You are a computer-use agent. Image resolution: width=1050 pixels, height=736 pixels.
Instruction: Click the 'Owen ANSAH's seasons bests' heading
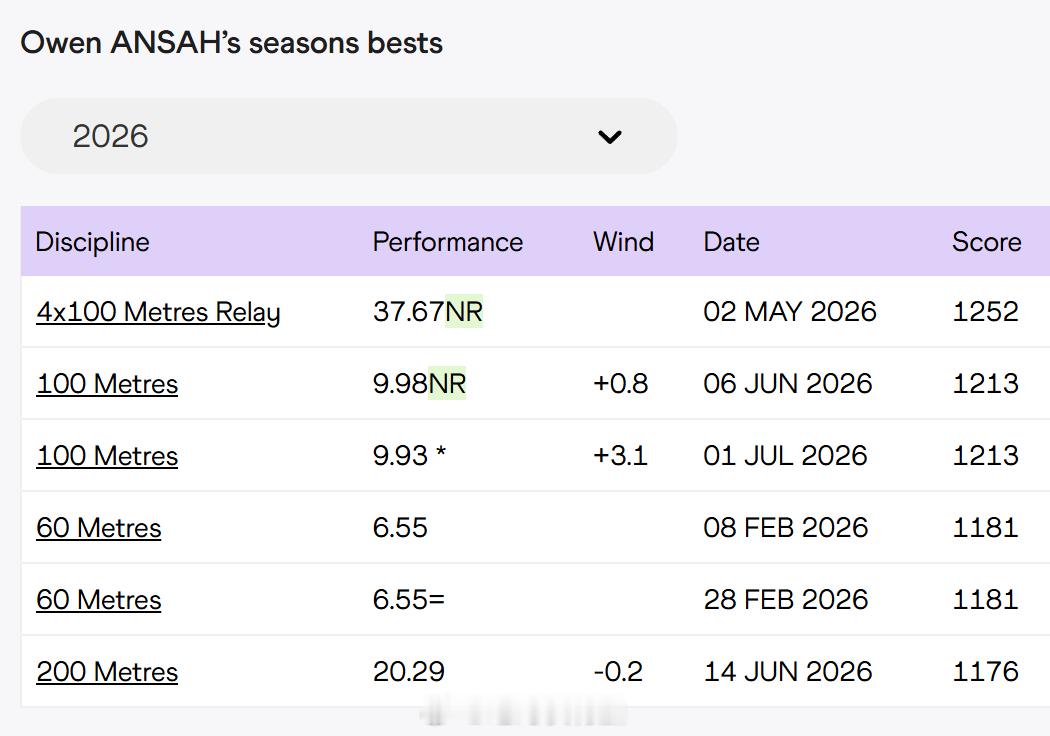pyautogui.click(x=231, y=43)
